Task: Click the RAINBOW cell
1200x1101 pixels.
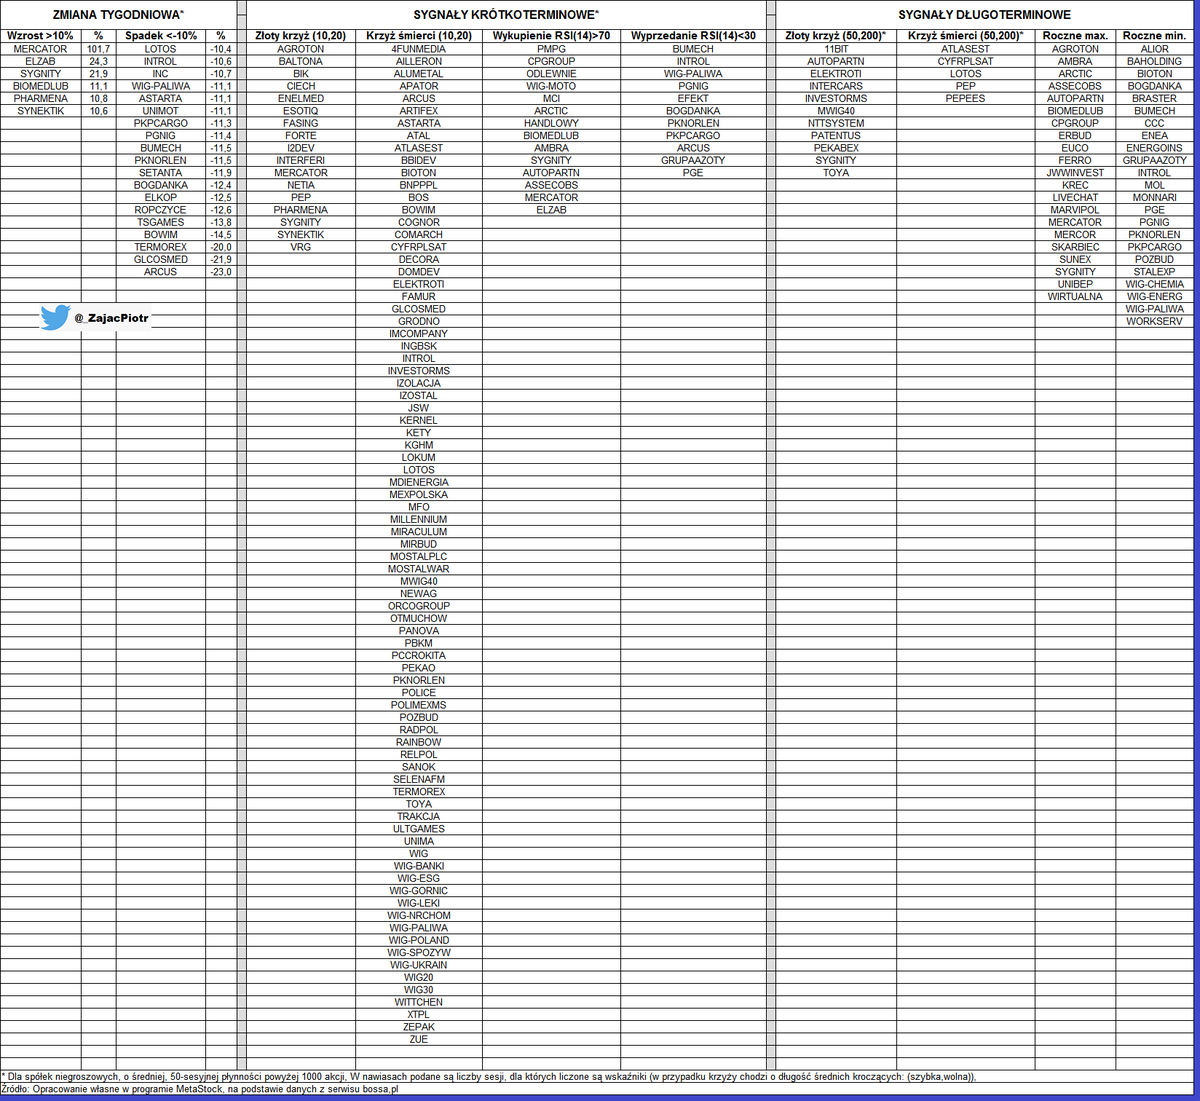Action: coord(419,743)
